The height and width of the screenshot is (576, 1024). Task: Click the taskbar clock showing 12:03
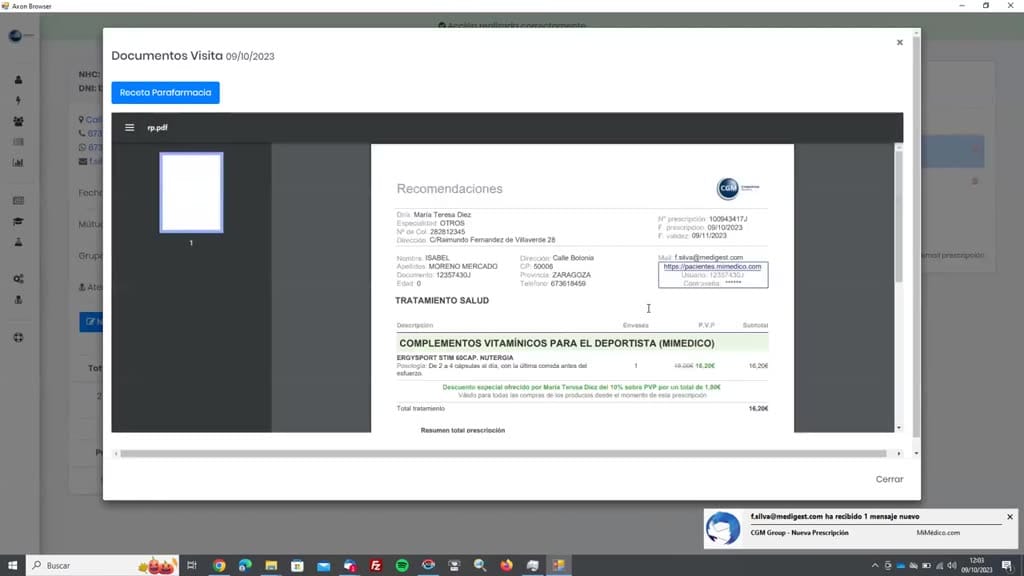(976, 566)
